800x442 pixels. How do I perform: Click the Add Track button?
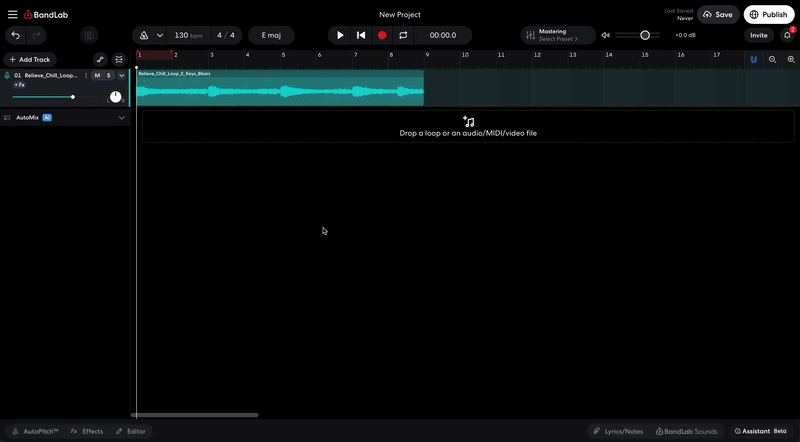pyautogui.click(x=29, y=60)
